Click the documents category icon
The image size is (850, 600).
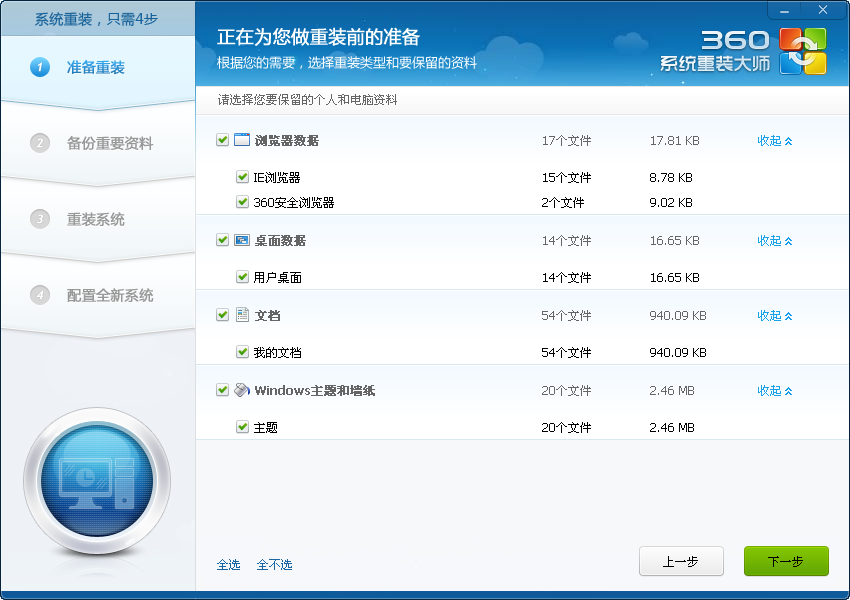242,315
